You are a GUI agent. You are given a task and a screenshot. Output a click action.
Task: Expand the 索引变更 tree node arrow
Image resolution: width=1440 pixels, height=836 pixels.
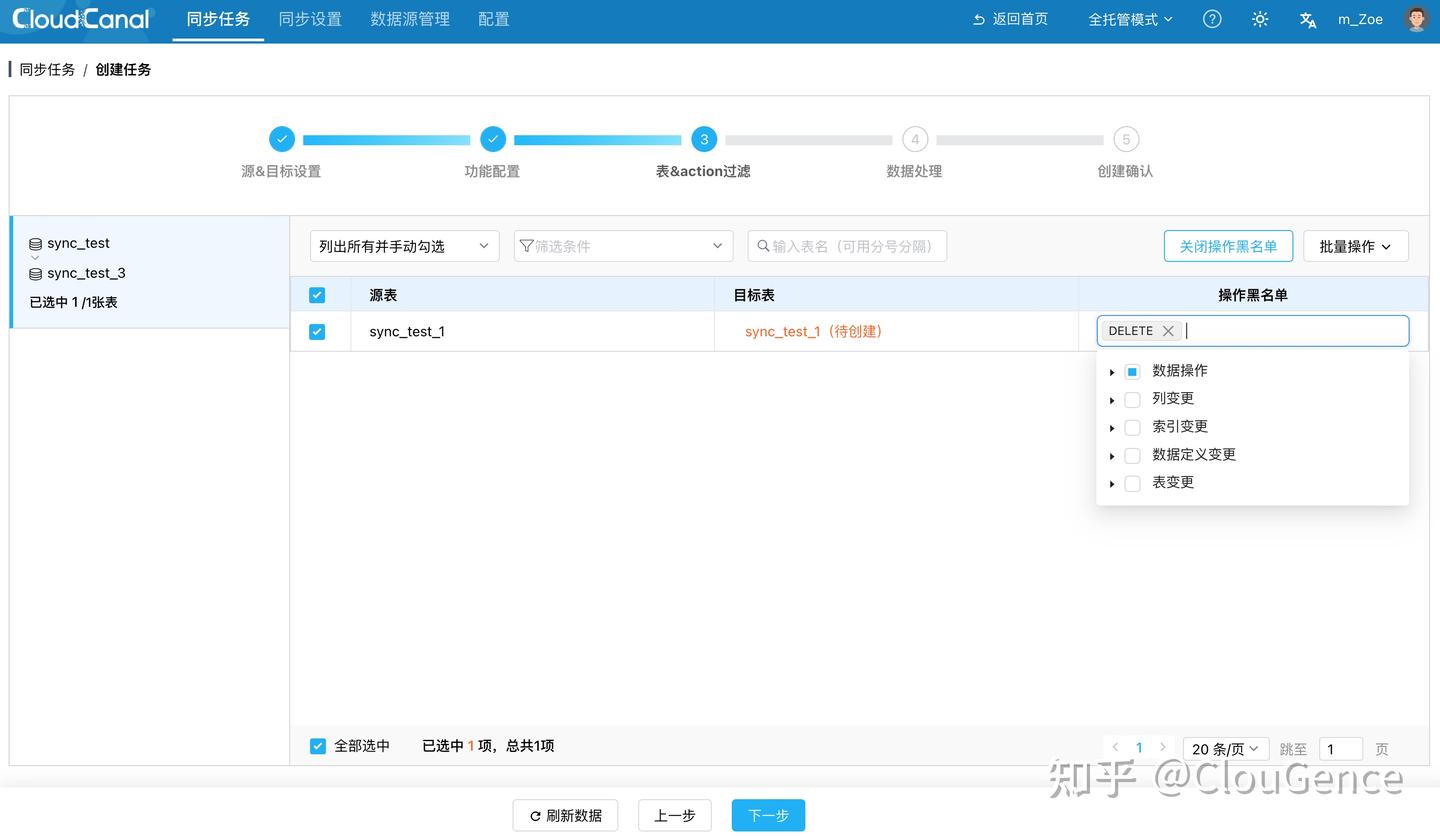pos(1112,428)
